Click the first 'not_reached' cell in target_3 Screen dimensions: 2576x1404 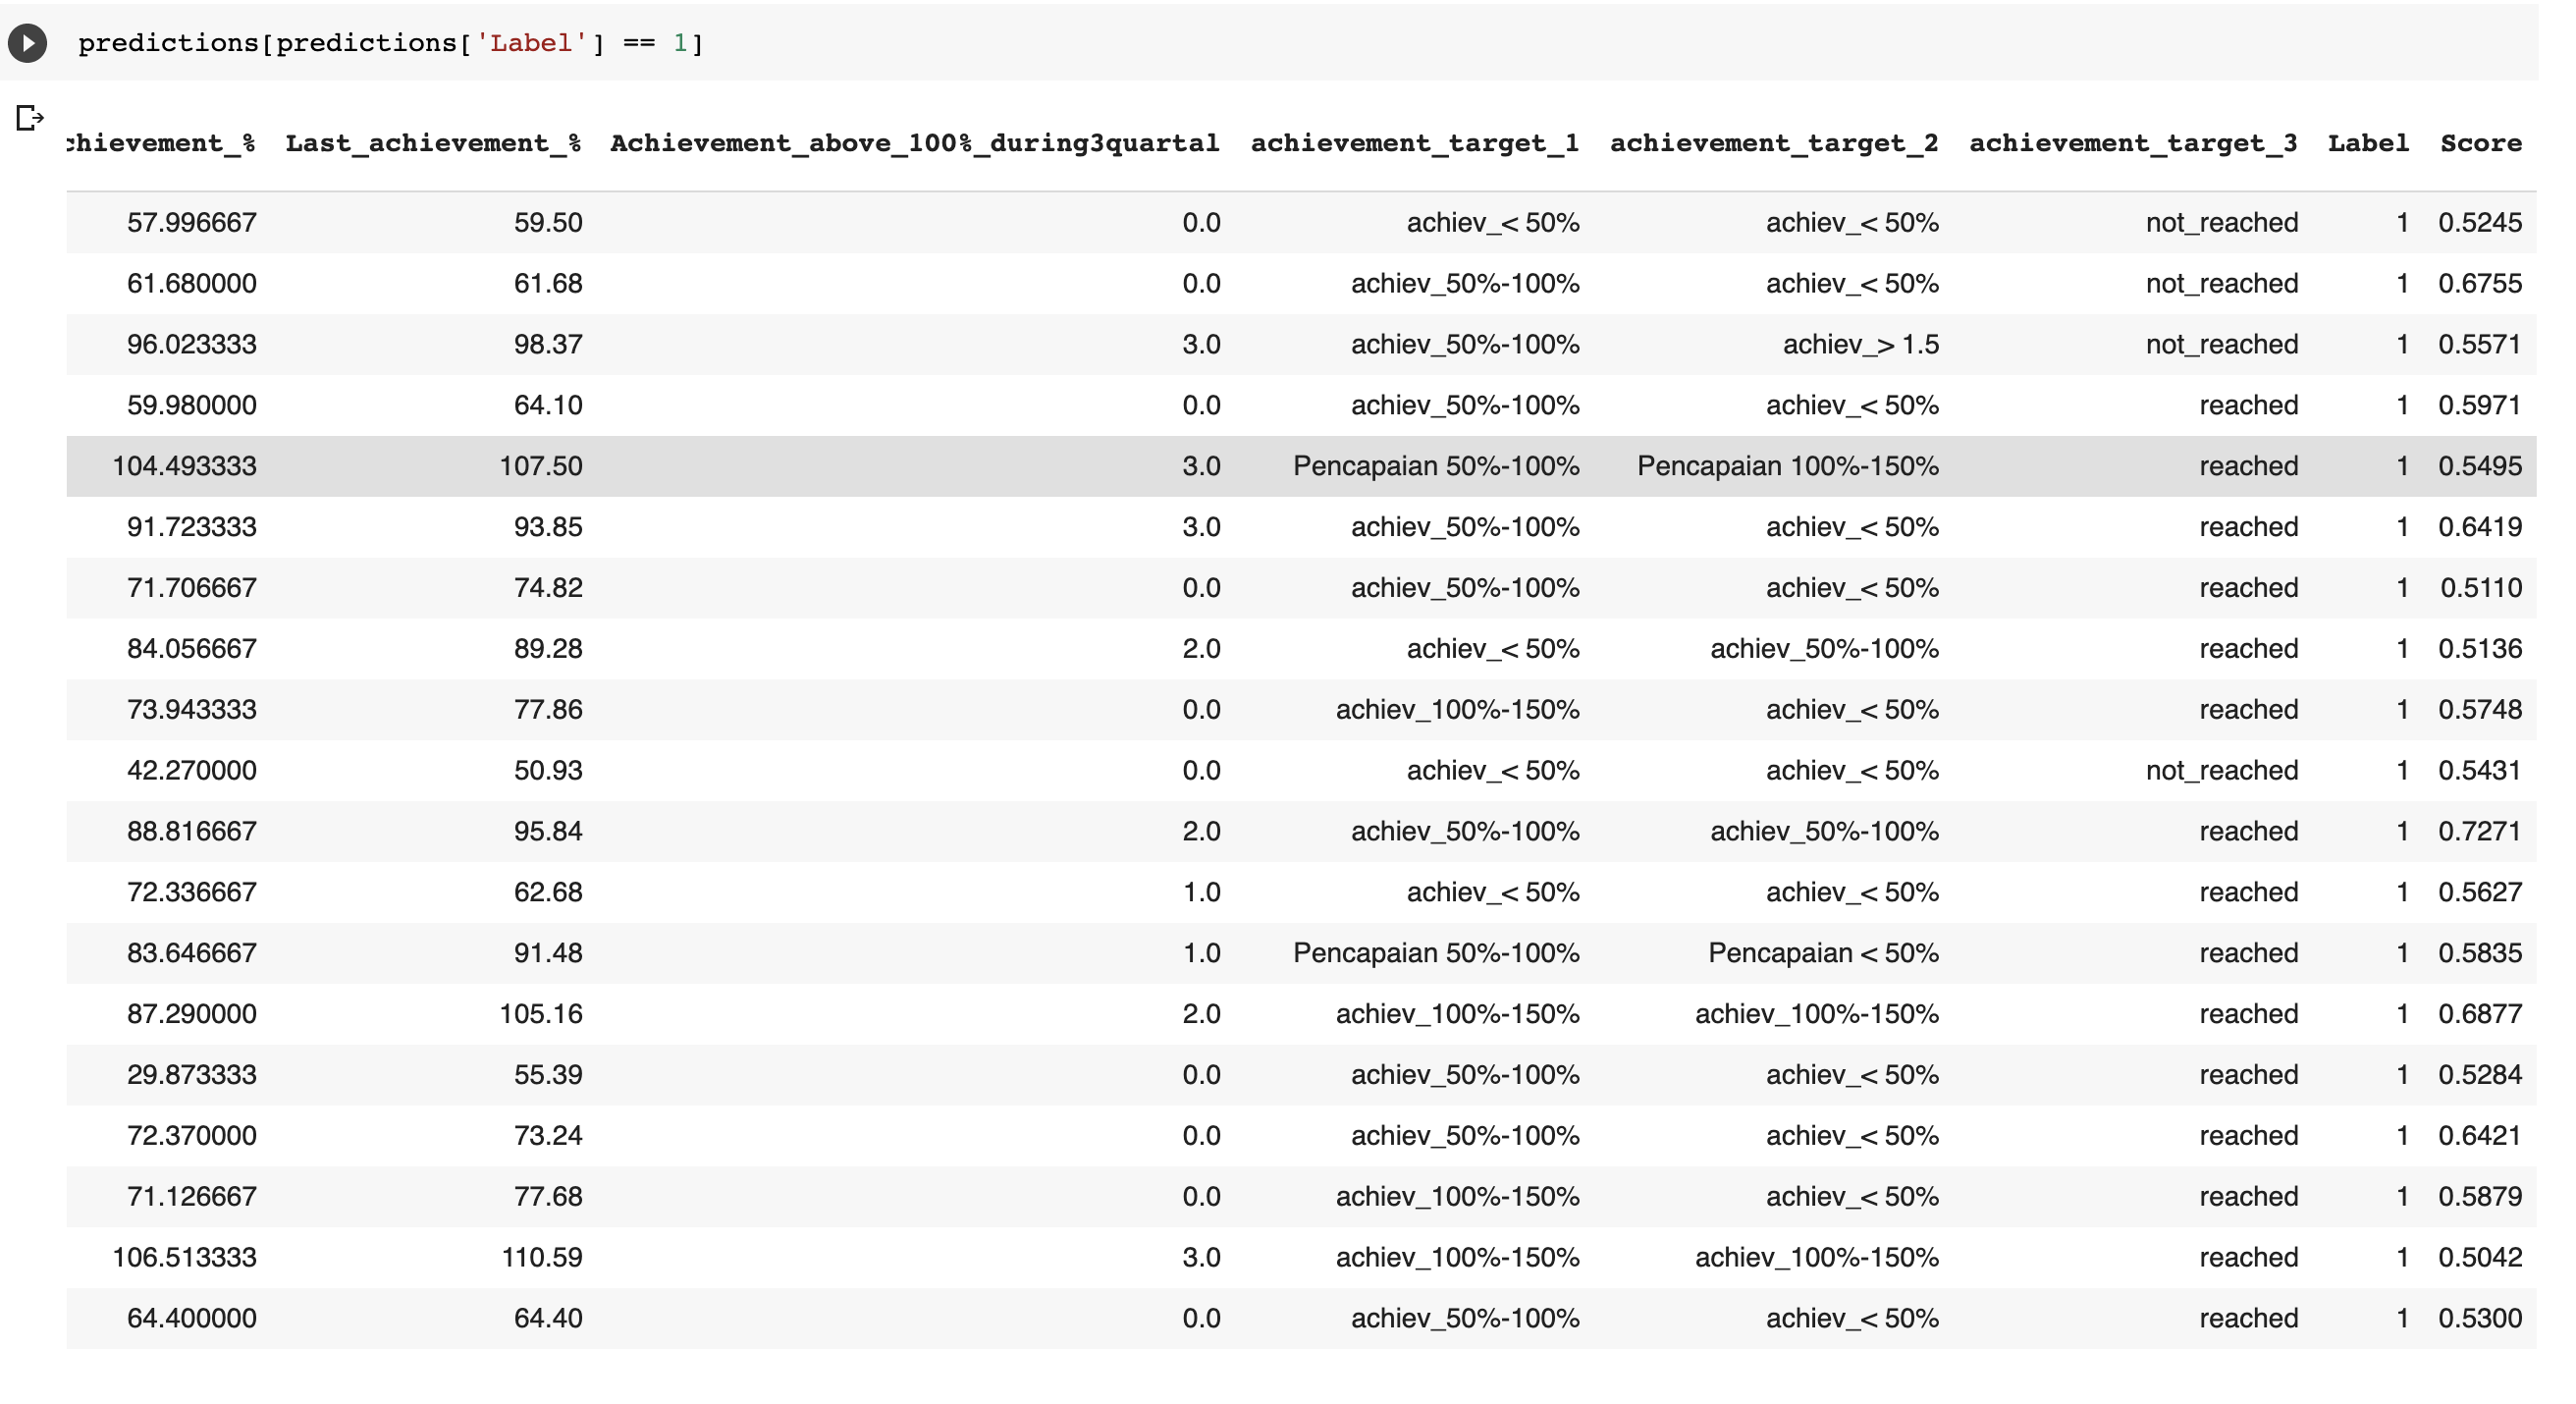point(2221,222)
